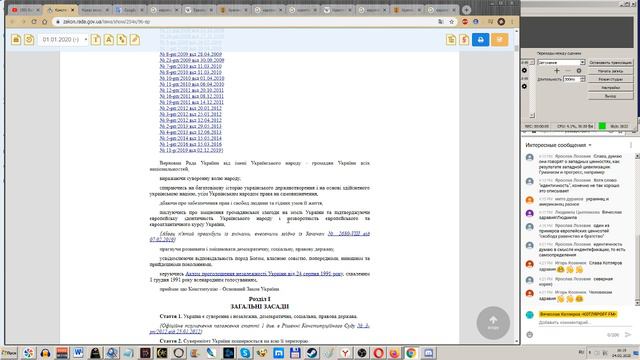Click the round scroll-to-top arrow button
640x360 pixels.
tap(493, 323)
